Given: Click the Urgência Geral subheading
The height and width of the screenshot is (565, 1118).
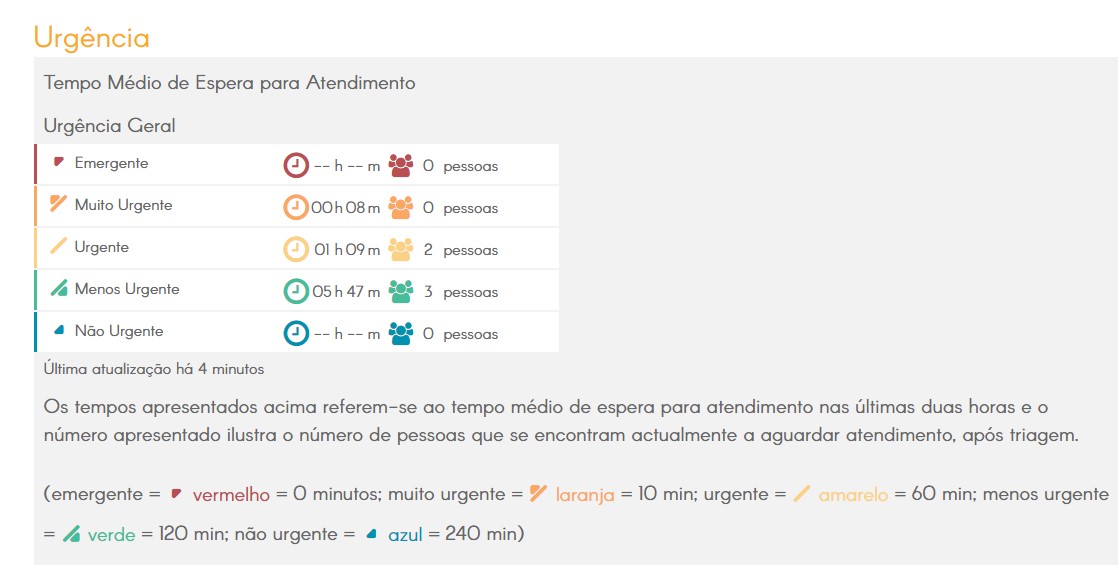Looking at the screenshot, I should click(109, 126).
